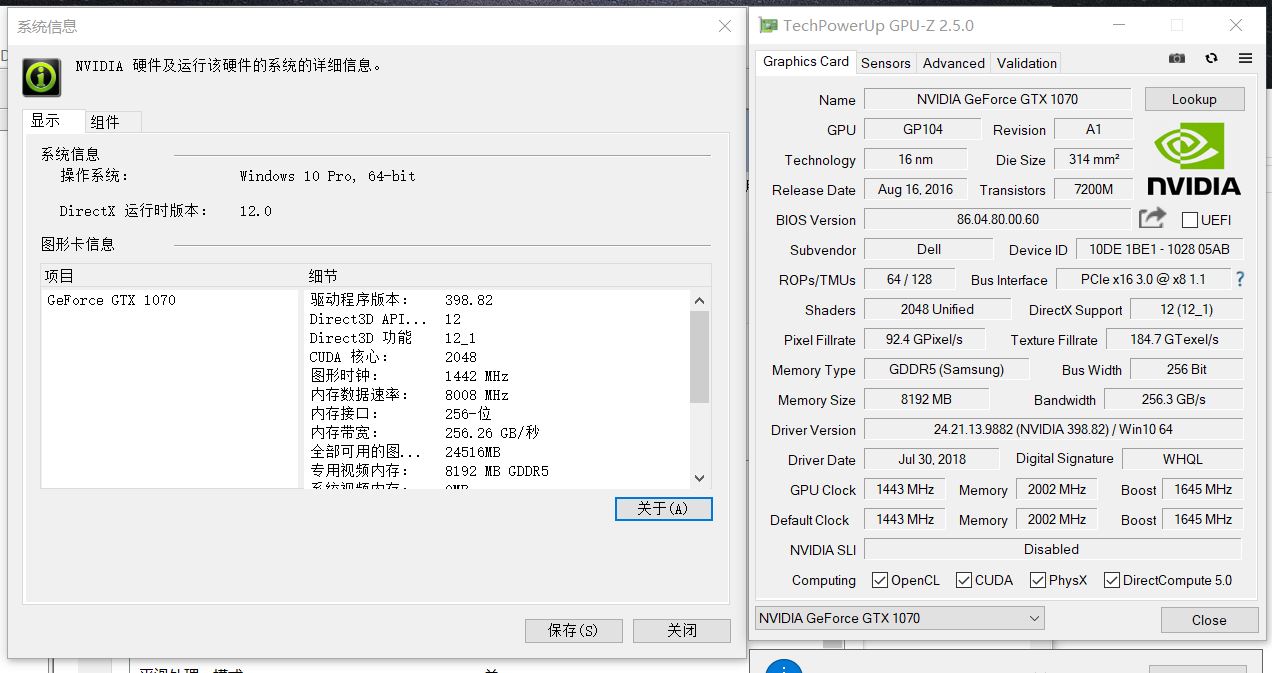Click the GPU-Z title bar app icon
Screen dimensions: 1272x673
coord(767,25)
